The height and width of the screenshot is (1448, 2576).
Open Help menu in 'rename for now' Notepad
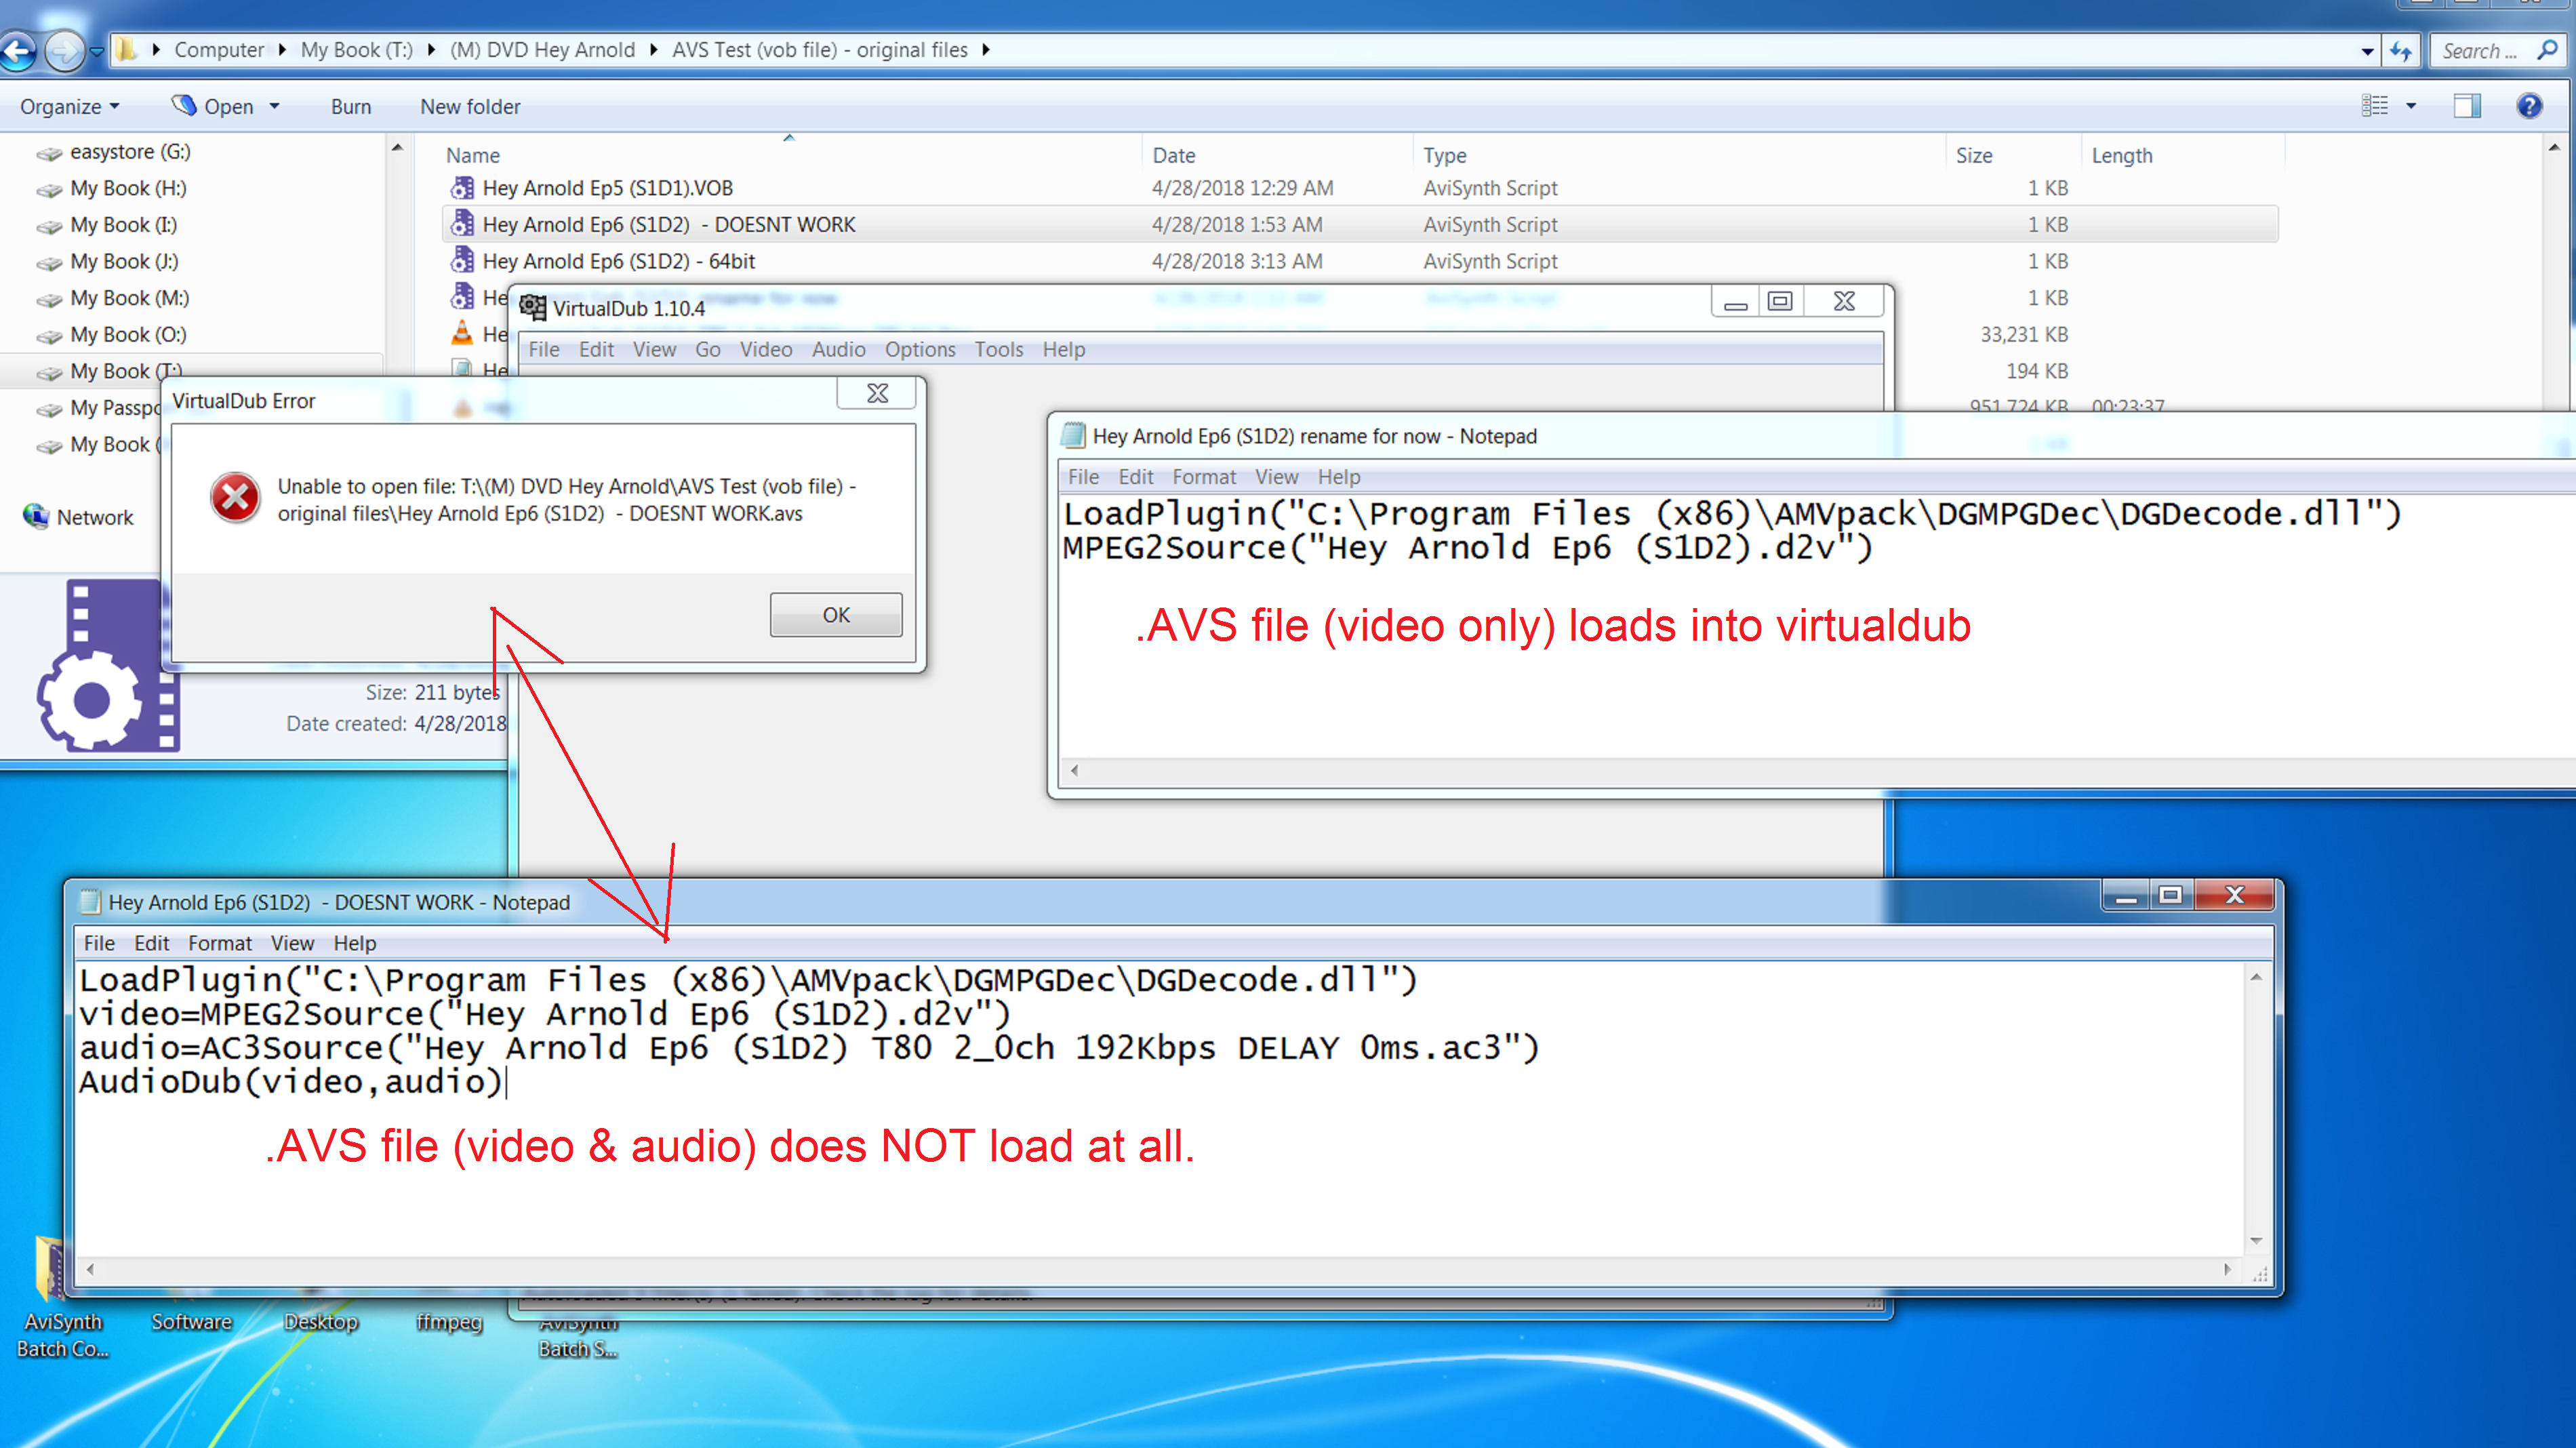coord(1338,477)
